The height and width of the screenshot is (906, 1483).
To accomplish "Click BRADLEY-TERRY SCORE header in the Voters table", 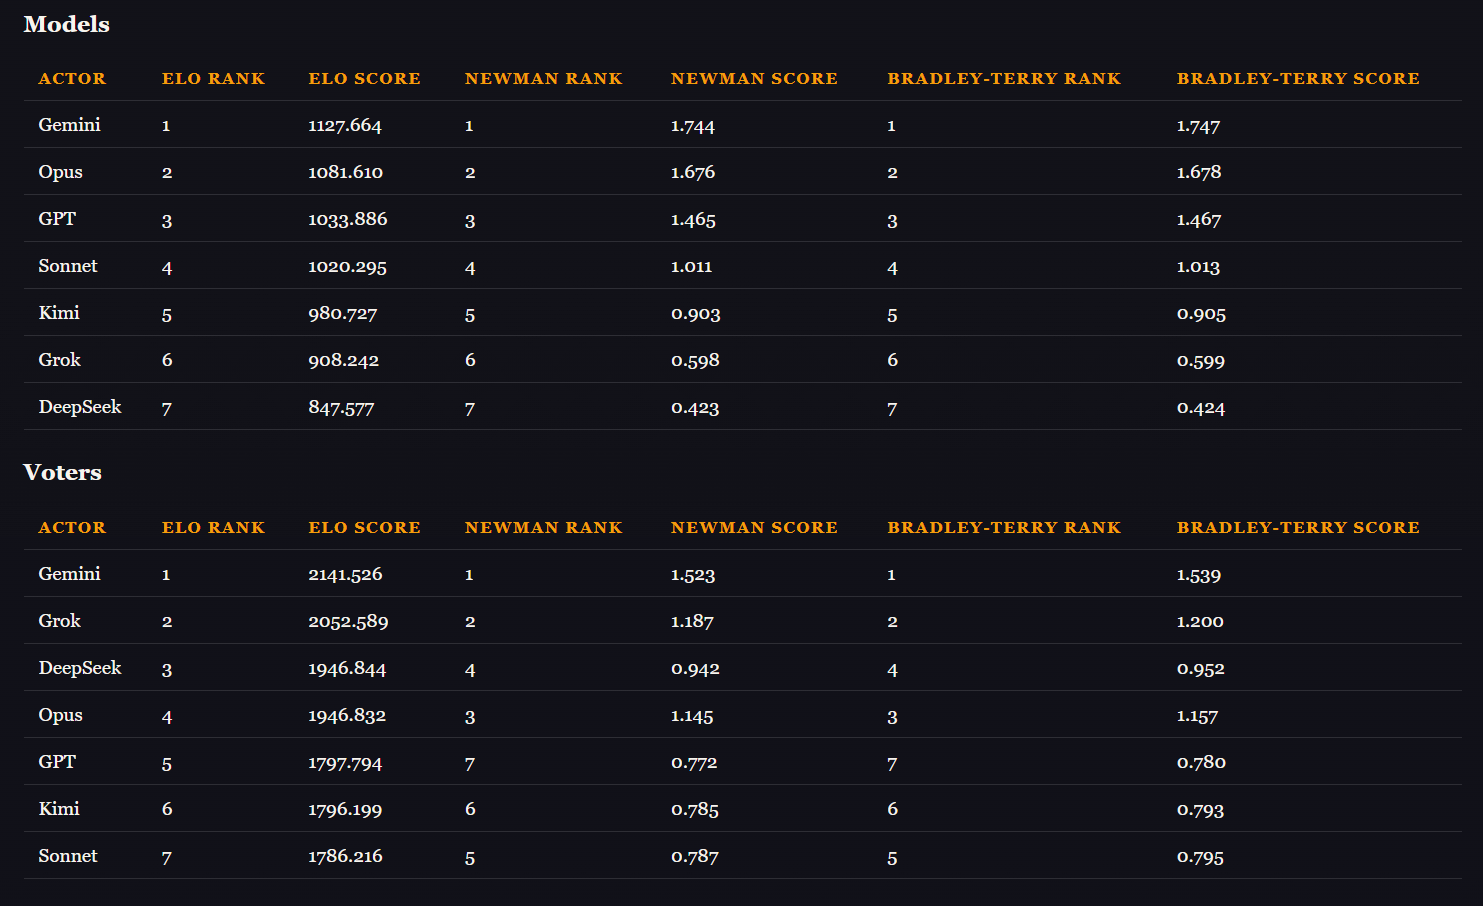I will click(1298, 527).
